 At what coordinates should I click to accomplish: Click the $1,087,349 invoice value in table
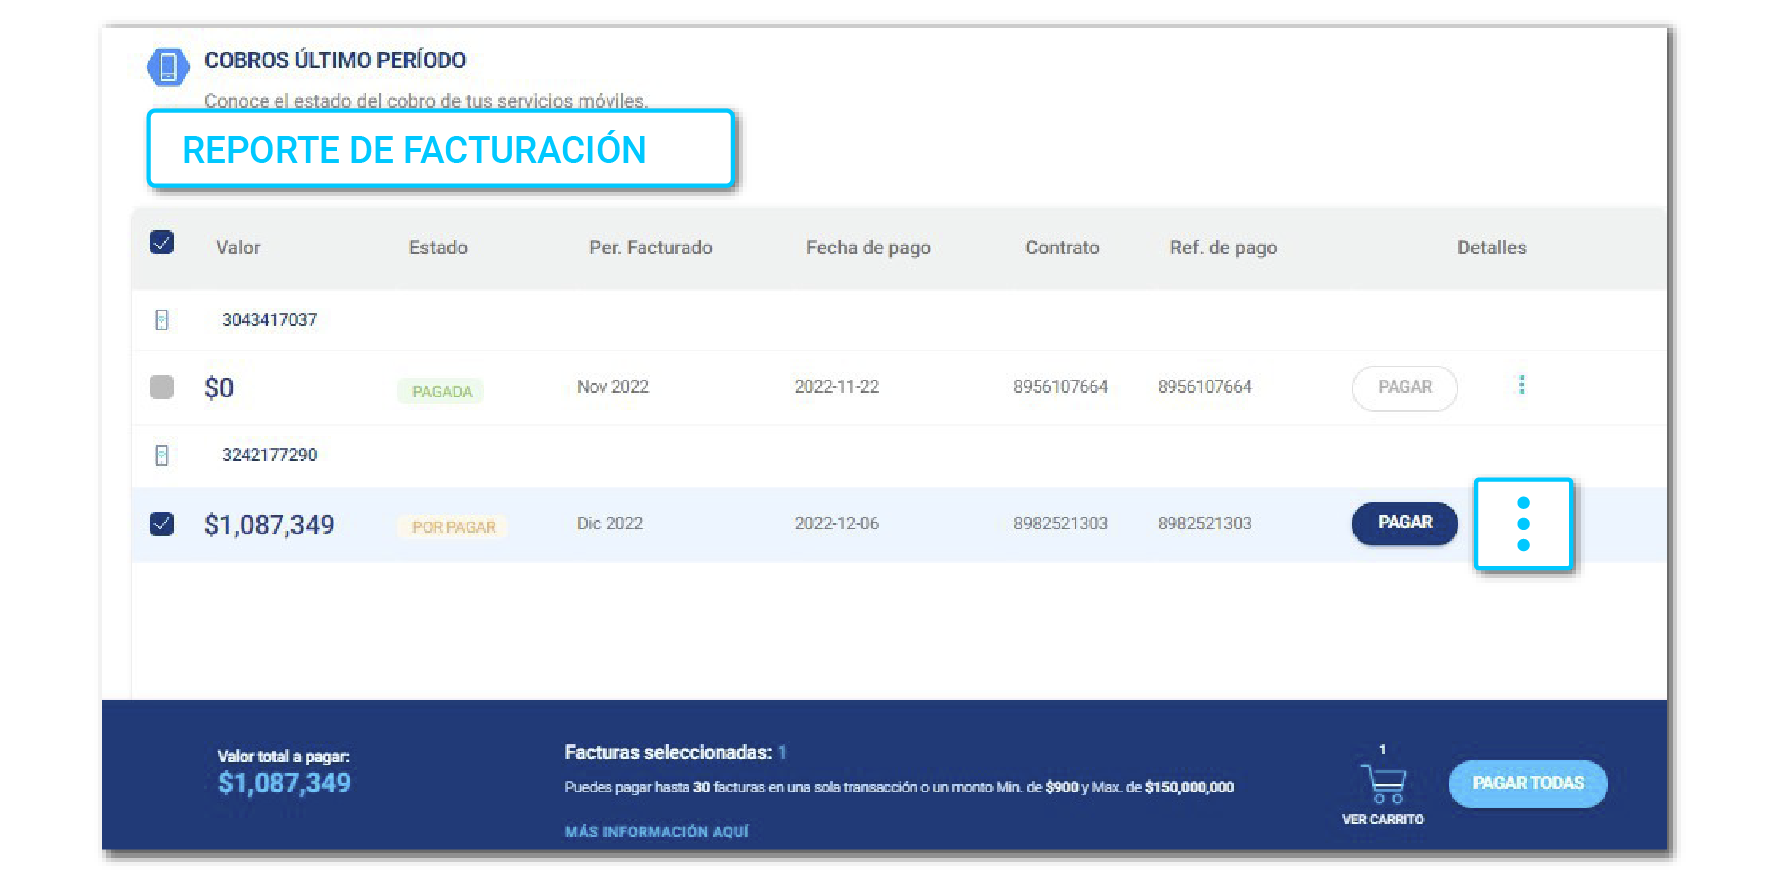(x=269, y=525)
